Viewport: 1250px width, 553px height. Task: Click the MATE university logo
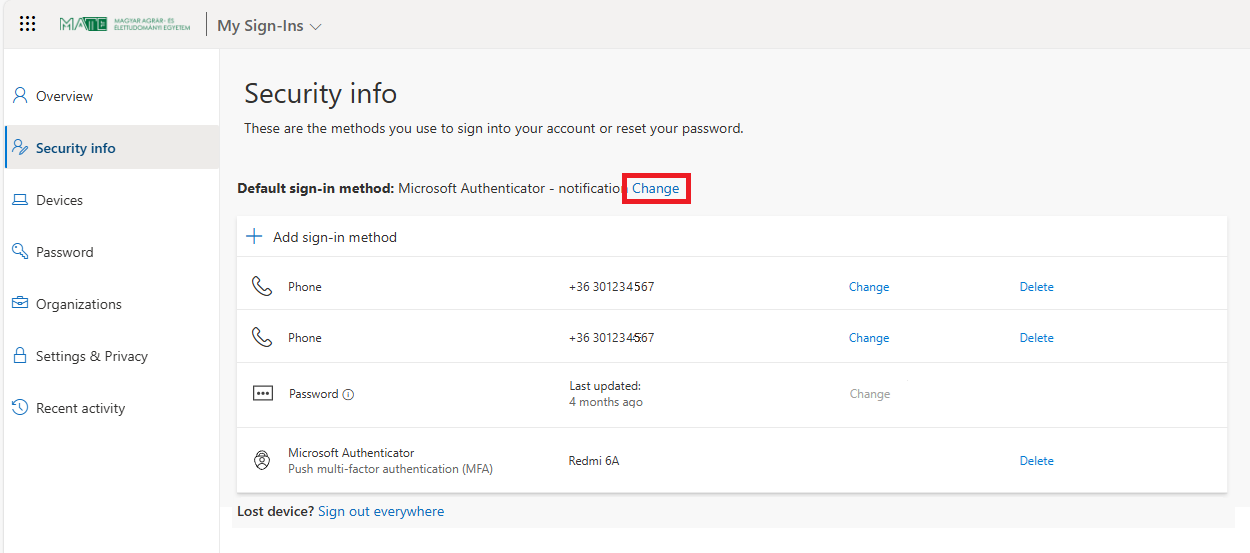click(124, 24)
